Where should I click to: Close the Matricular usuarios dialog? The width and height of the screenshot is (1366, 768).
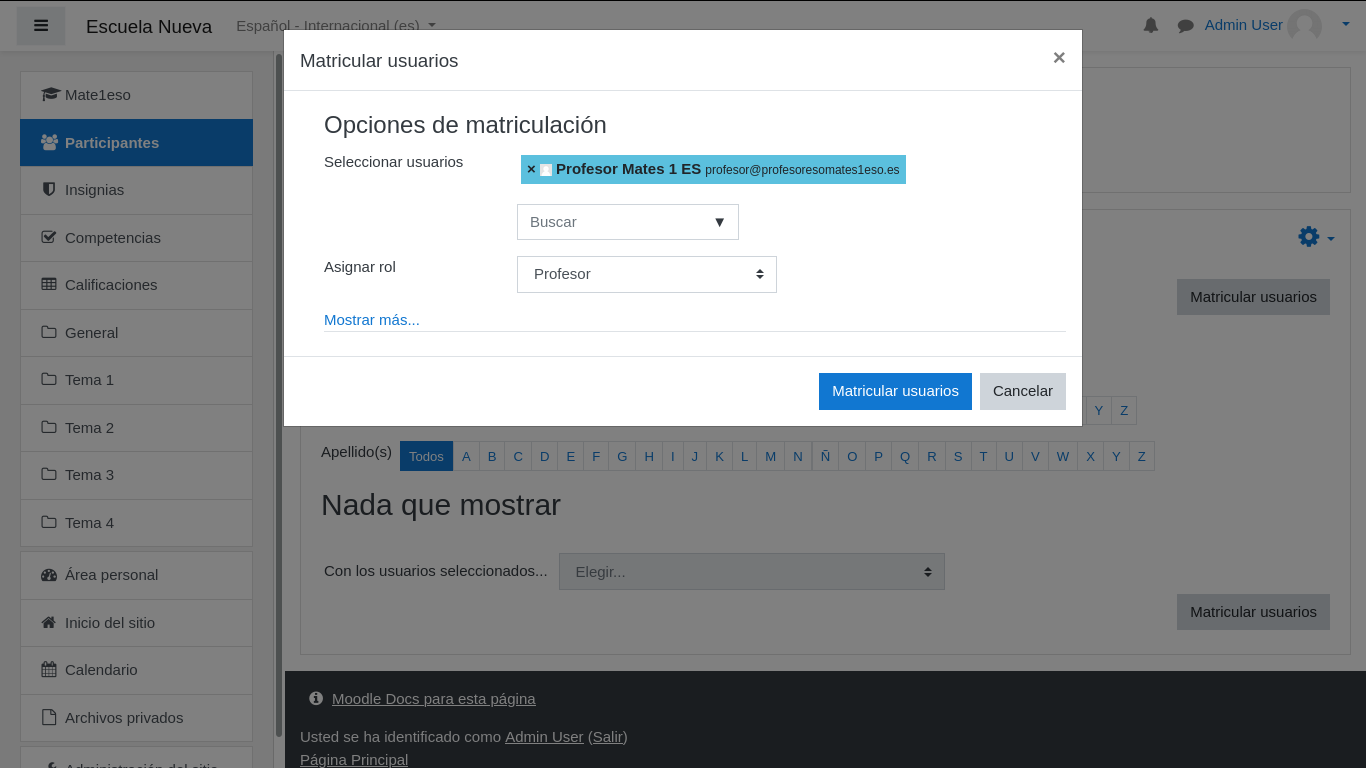pyautogui.click(x=1059, y=58)
